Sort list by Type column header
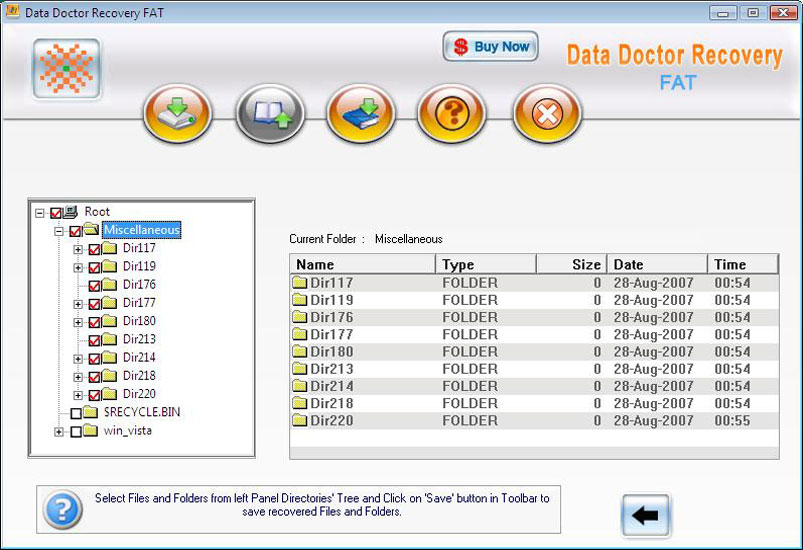This screenshot has height=550, width=803. 486,264
